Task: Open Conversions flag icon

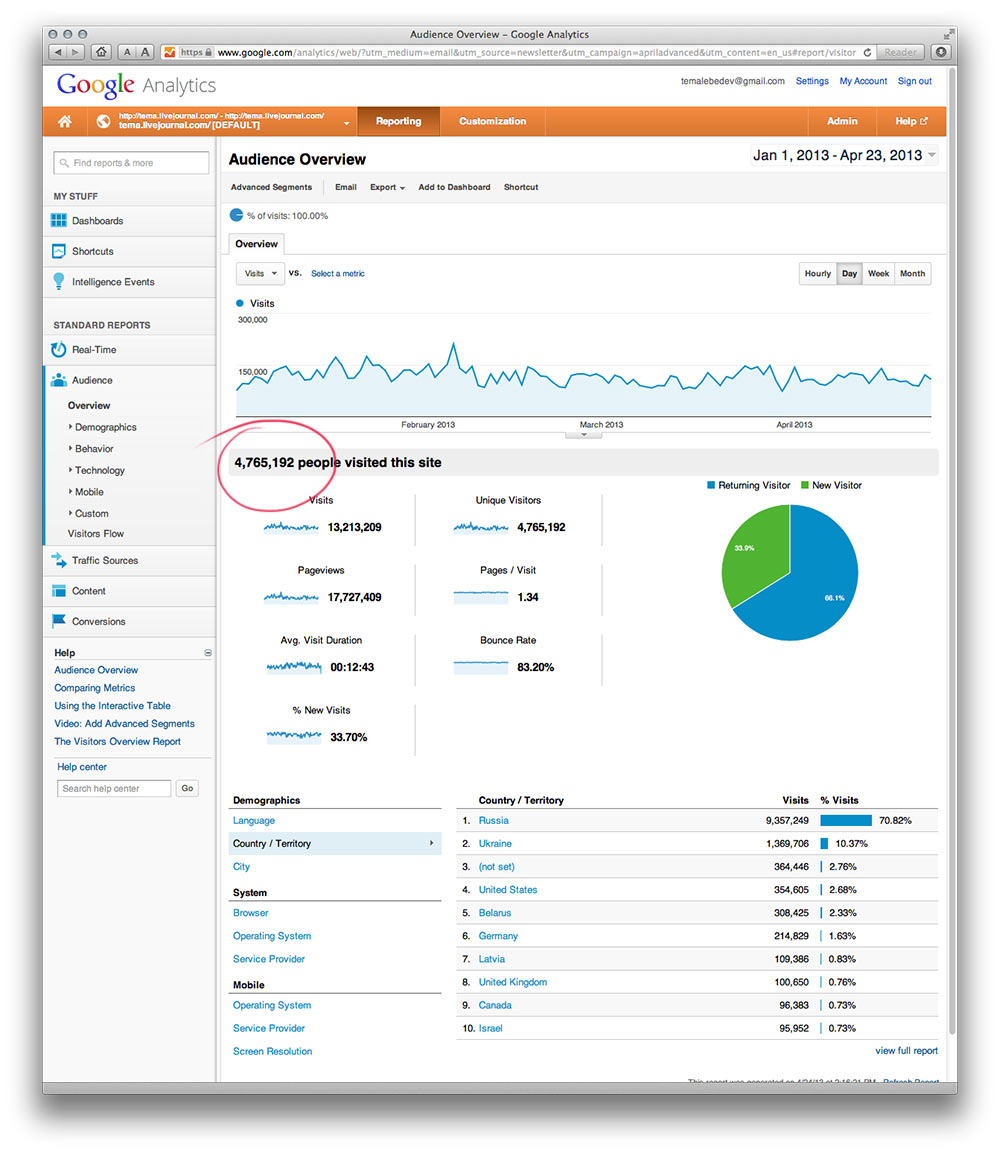Action: click(x=59, y=621)
